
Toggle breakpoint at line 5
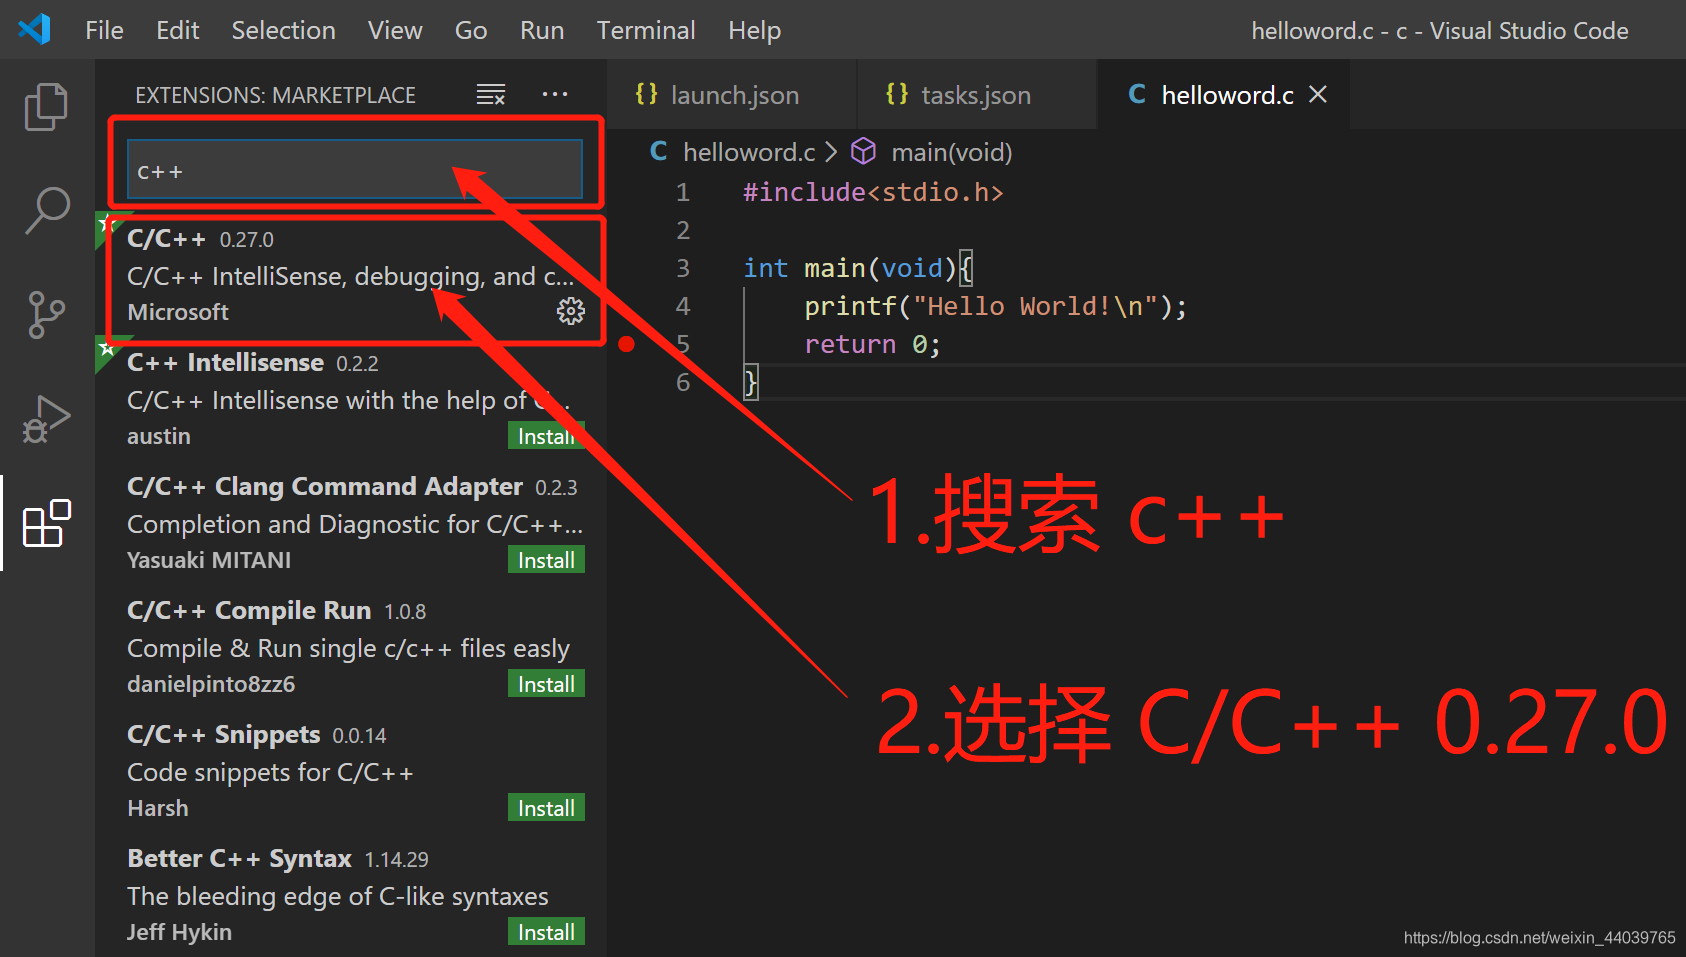click(x=627, y=344)
